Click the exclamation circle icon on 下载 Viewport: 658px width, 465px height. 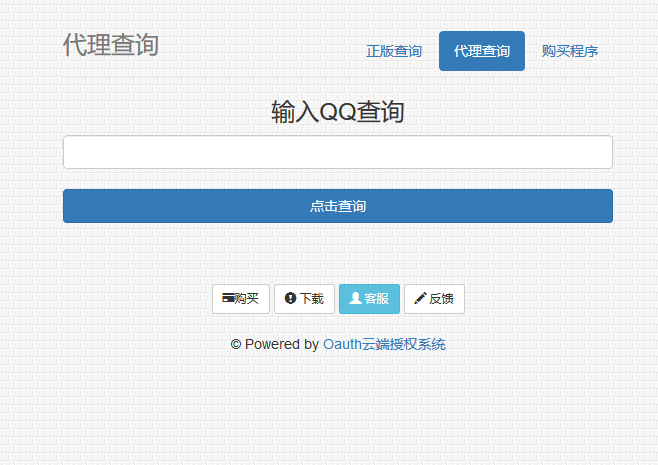coord(290,298)
